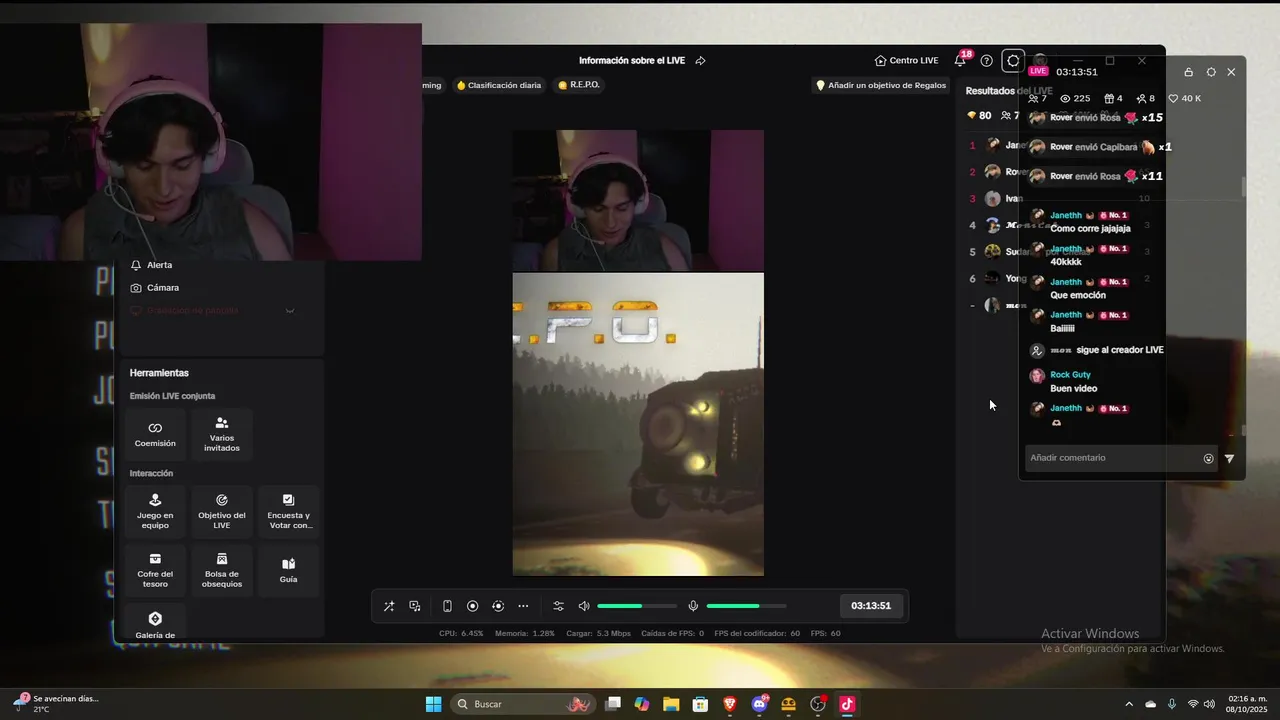Open the Guía tool
The height and width of the screenshot is (720, 1280).
point(289,570)
